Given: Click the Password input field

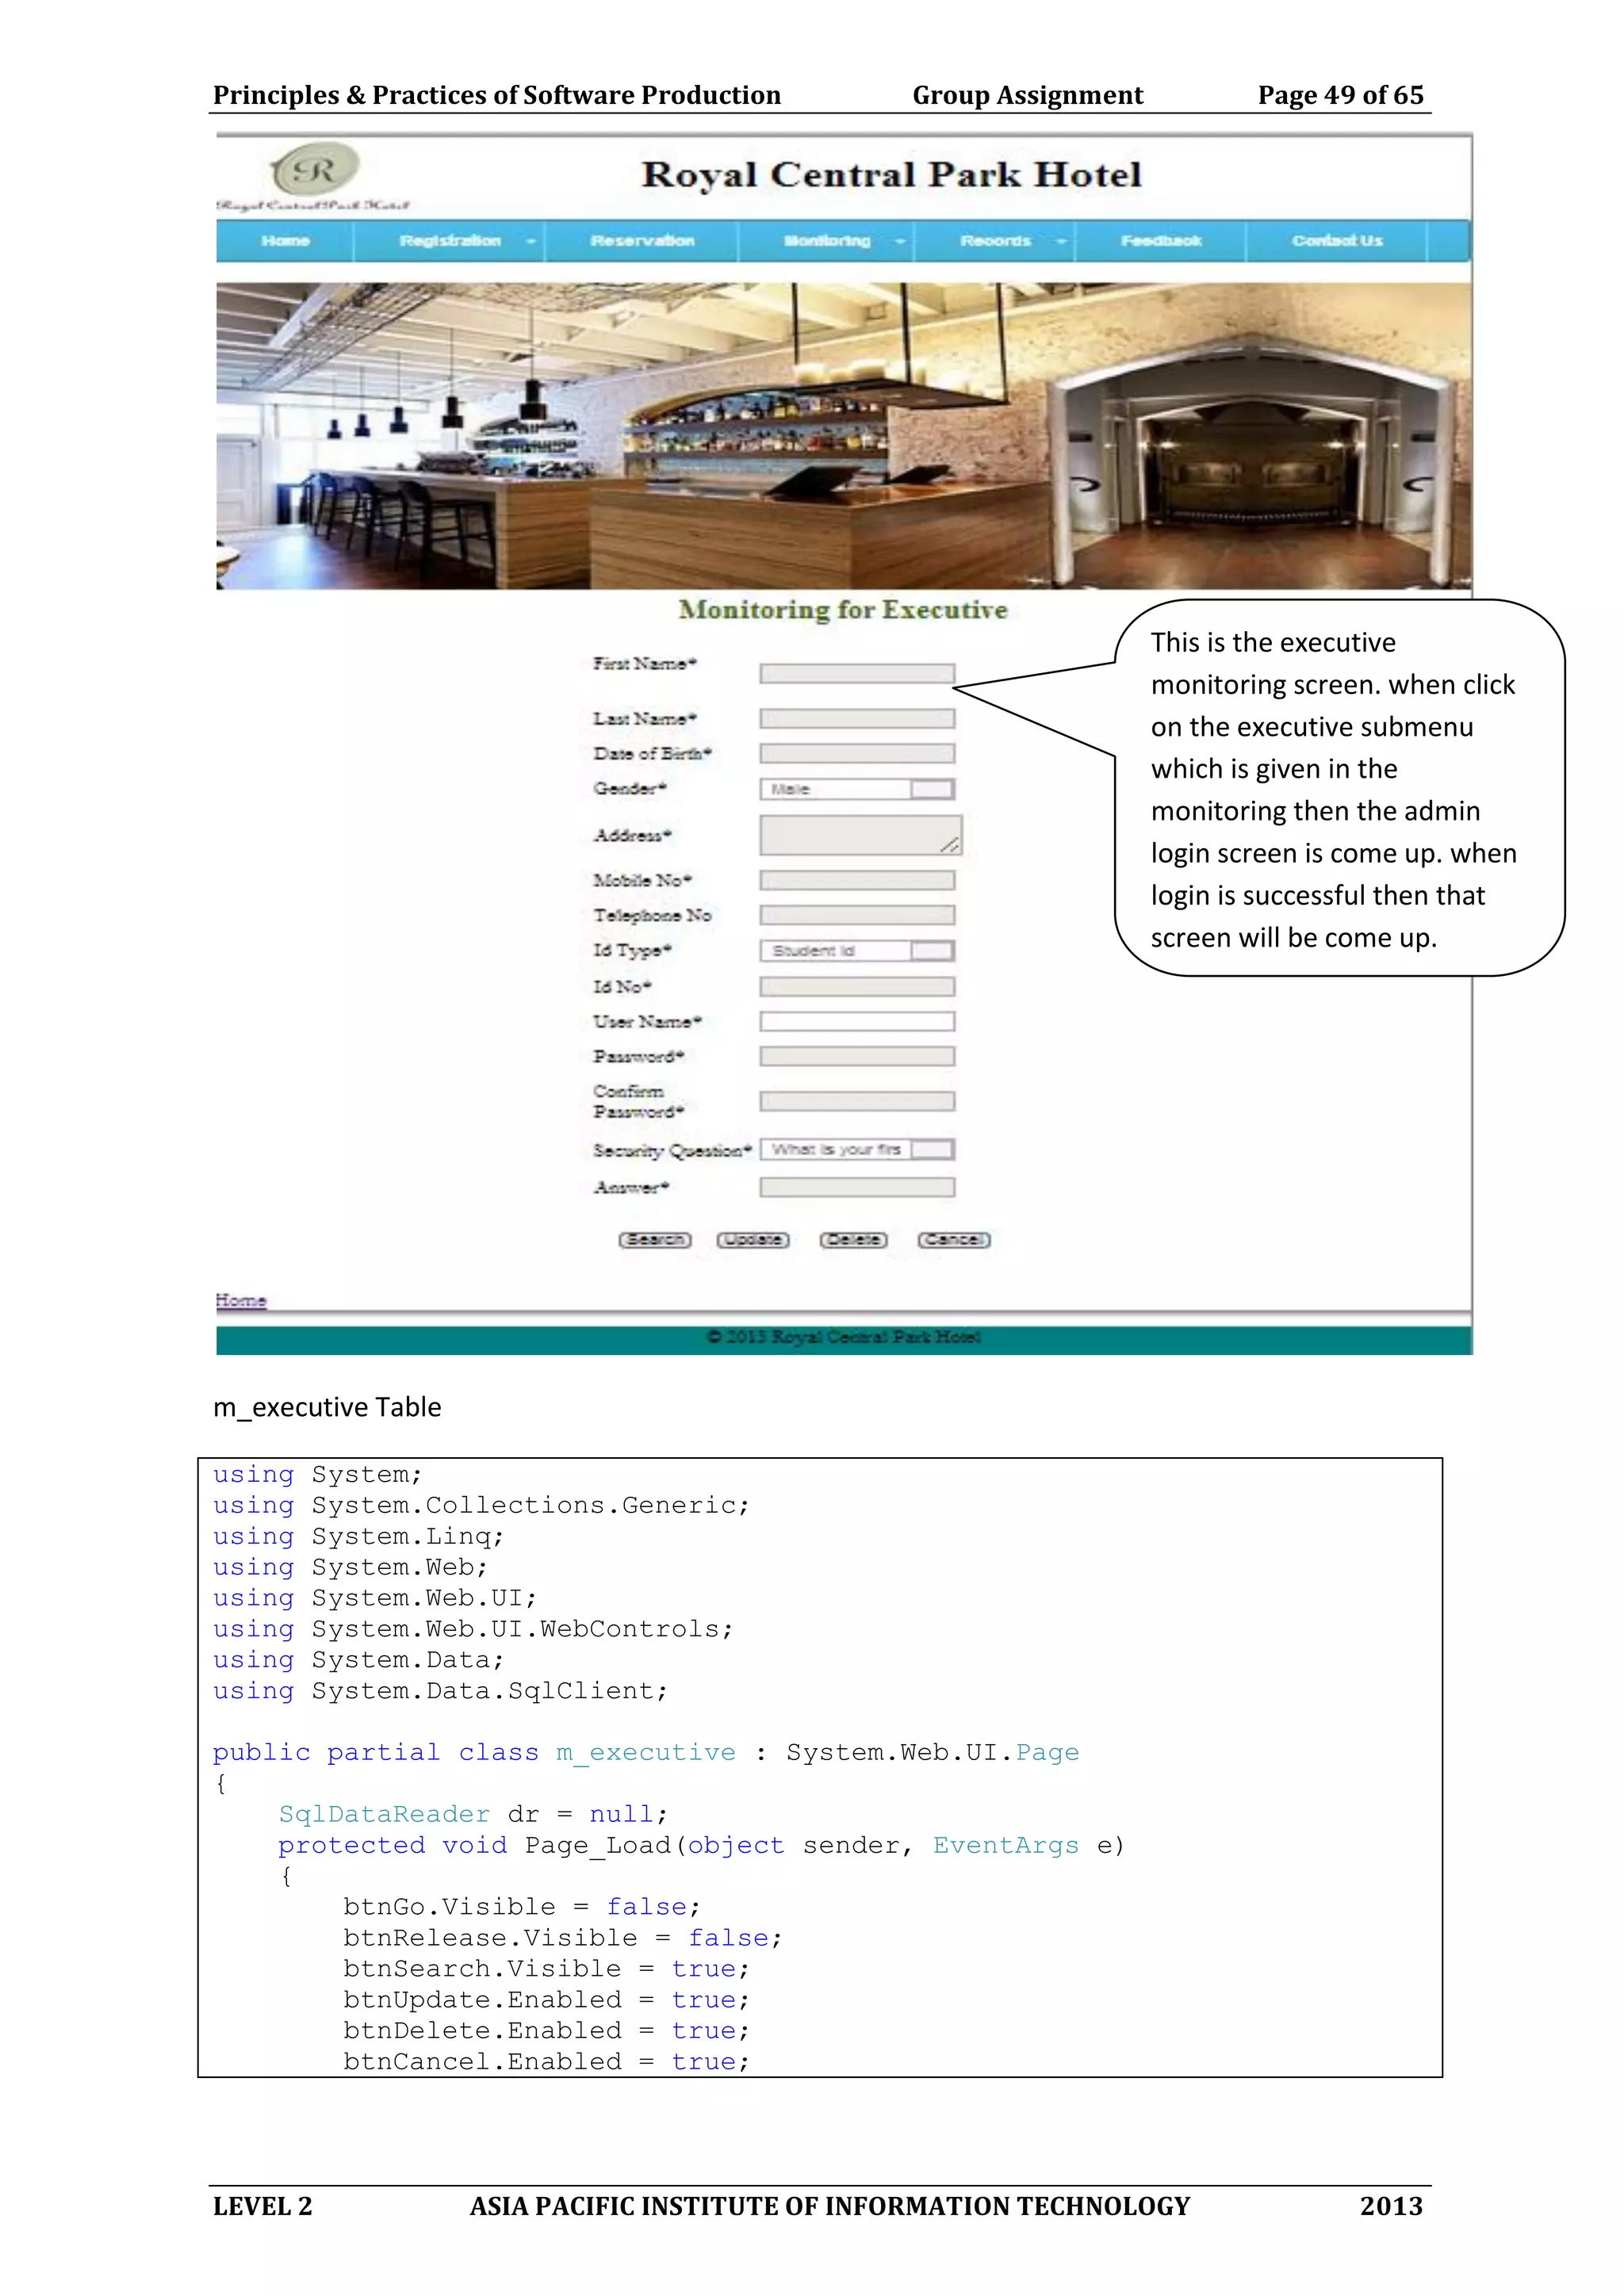Looking at the screenshot, I should coord(857,1057).
